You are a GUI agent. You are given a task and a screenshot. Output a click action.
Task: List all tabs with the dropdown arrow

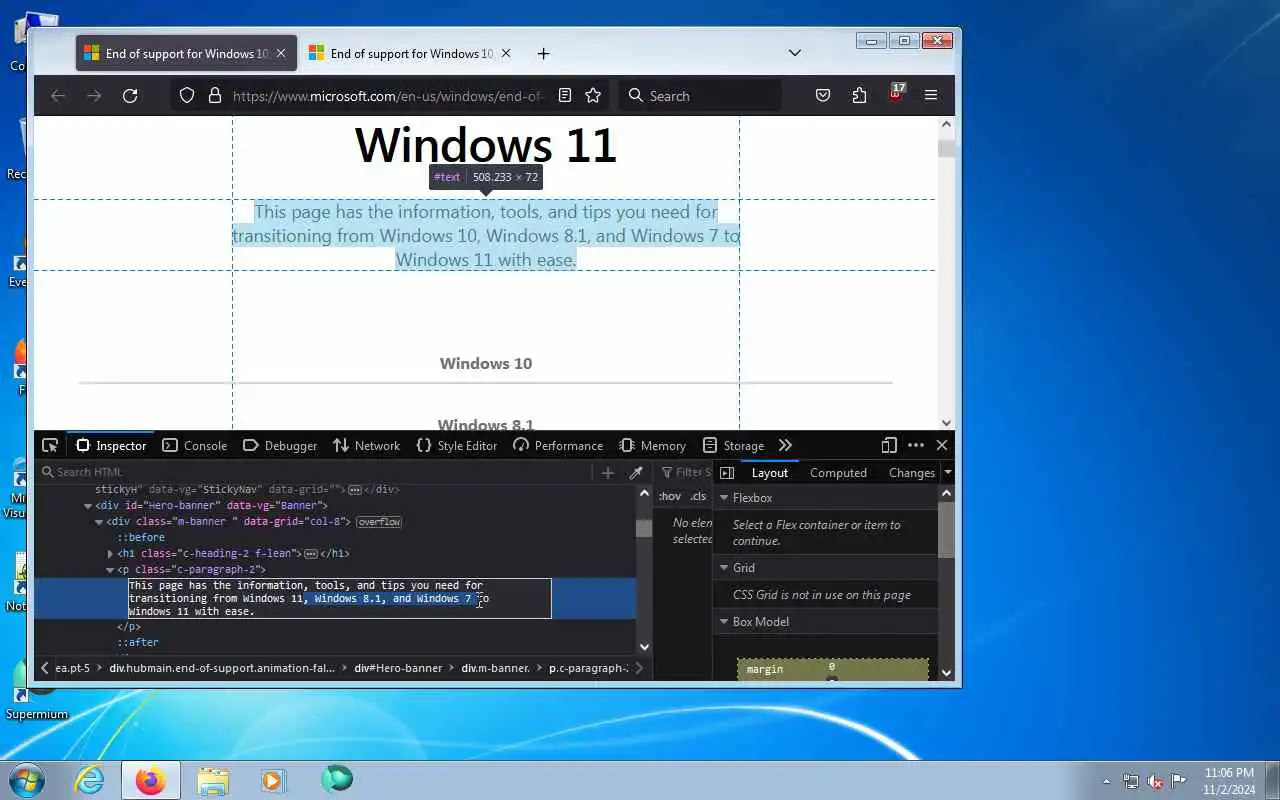pos(795,53)
